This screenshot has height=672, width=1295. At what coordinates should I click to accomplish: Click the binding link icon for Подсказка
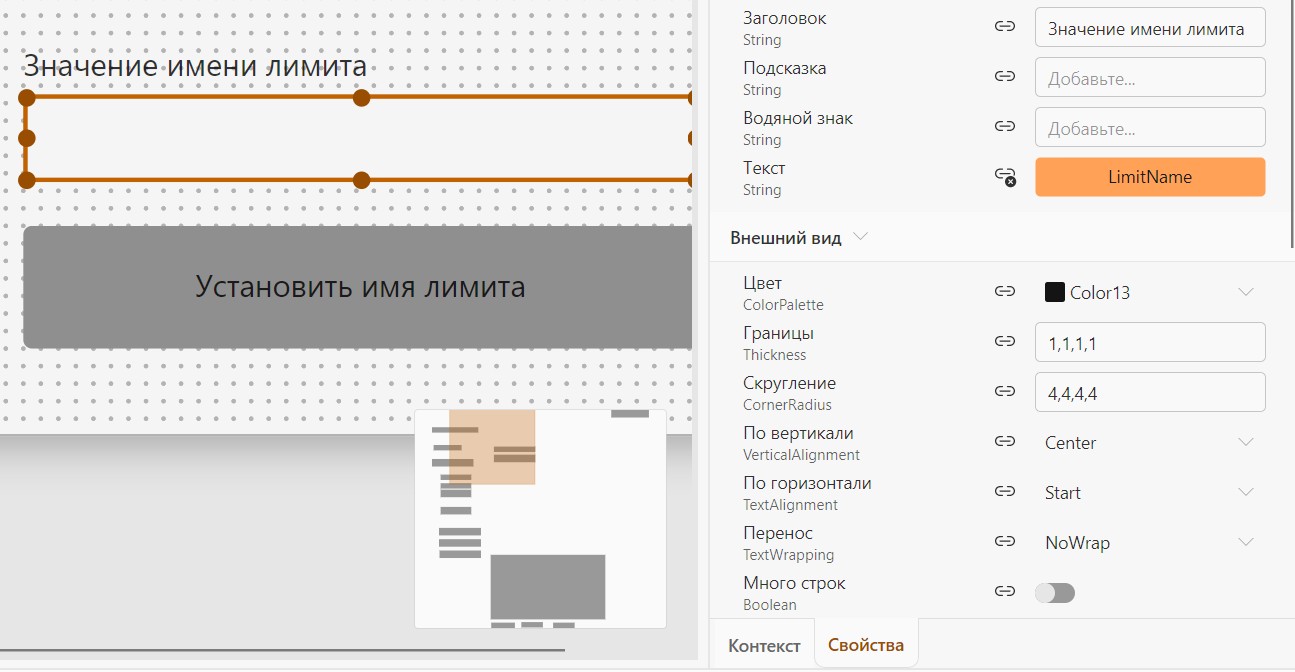(1005, 77)
